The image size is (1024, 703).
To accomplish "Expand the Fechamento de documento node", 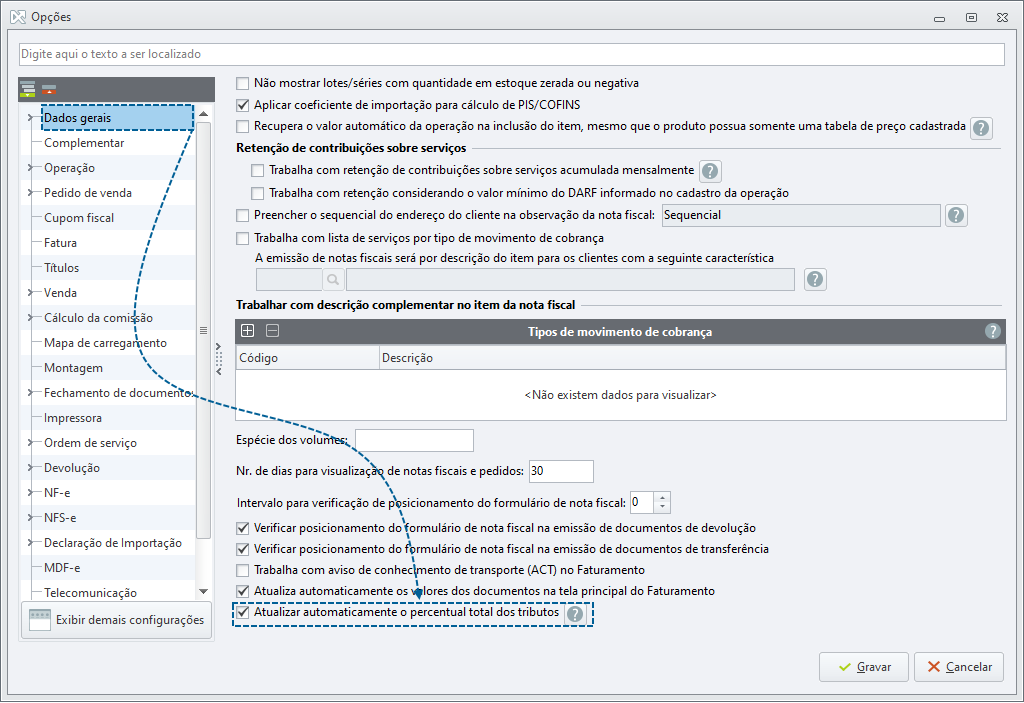I will (x=30, y=393).
